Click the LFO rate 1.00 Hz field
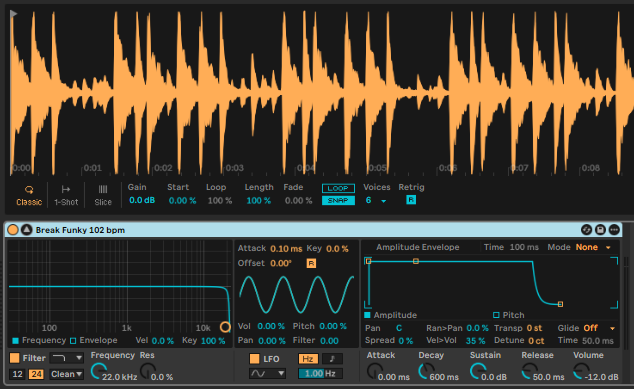The width and height of the screenshot is (634, 389). pyautogui.click(x=320, y=373)
